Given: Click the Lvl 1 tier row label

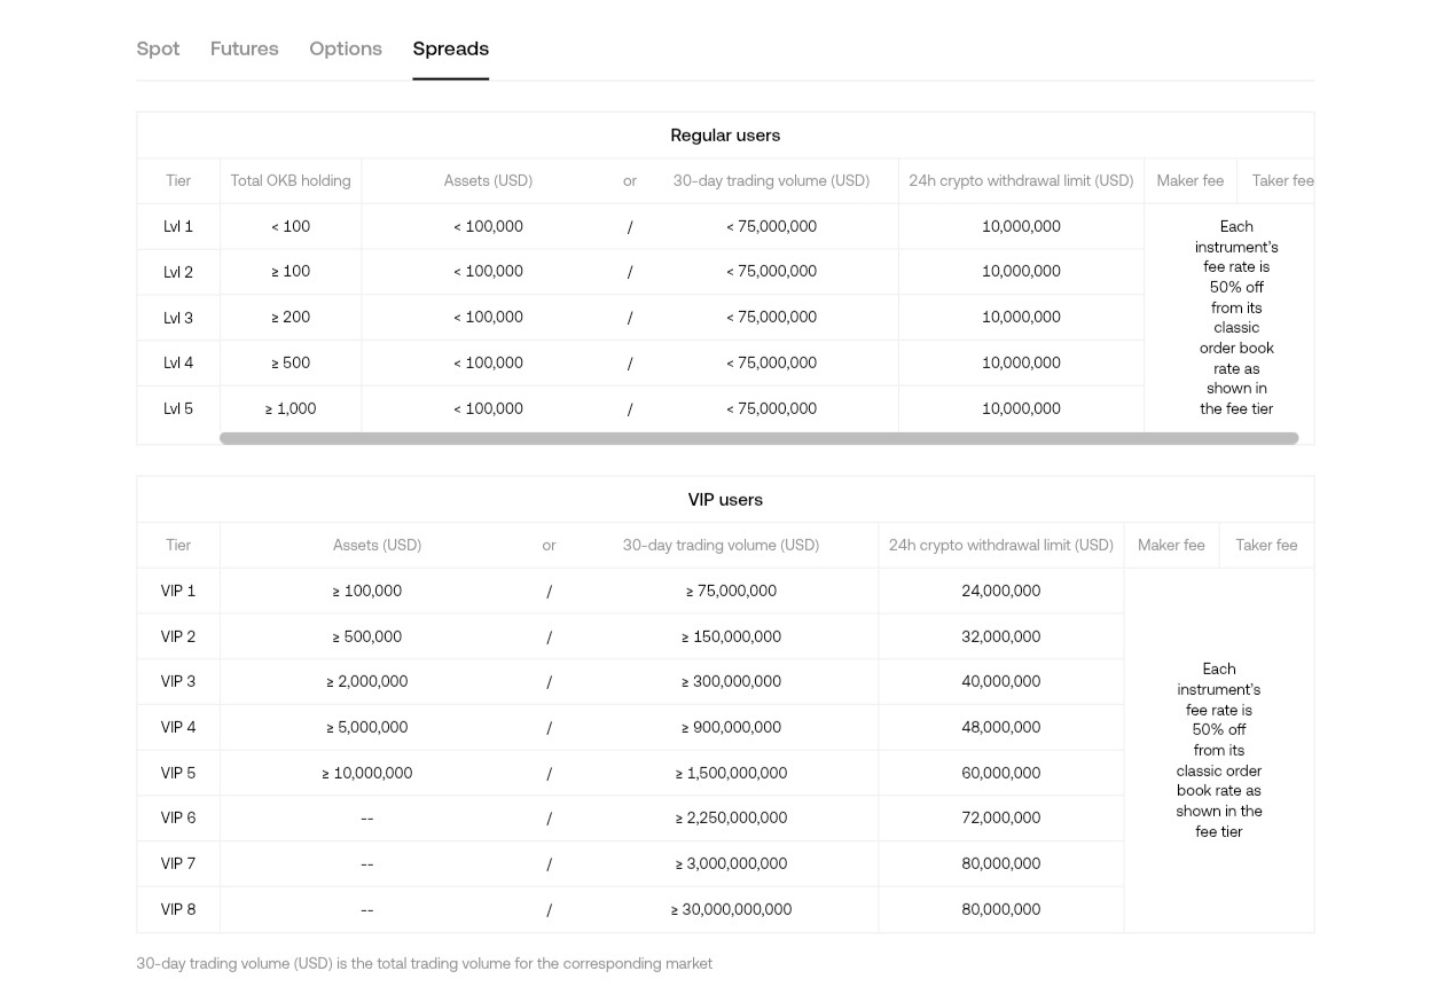Looking at the screenshot, I should [178, 227].
